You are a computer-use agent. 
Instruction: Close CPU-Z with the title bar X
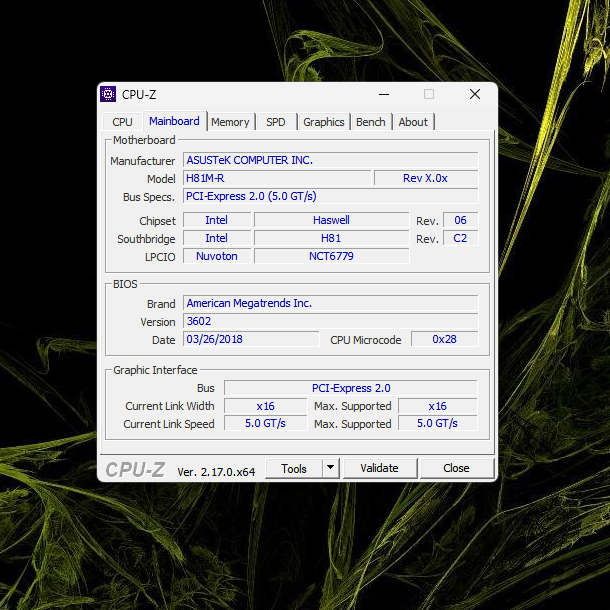click(475, 94)
